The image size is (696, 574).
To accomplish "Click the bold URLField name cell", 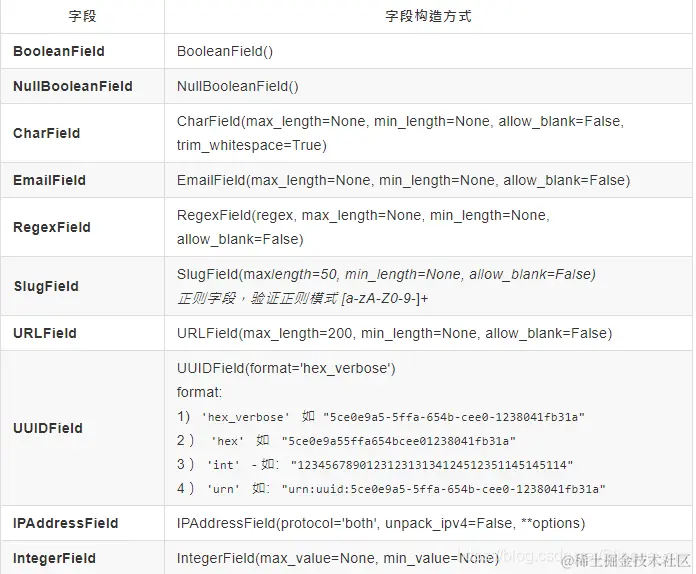I will (x=45, y=333).
